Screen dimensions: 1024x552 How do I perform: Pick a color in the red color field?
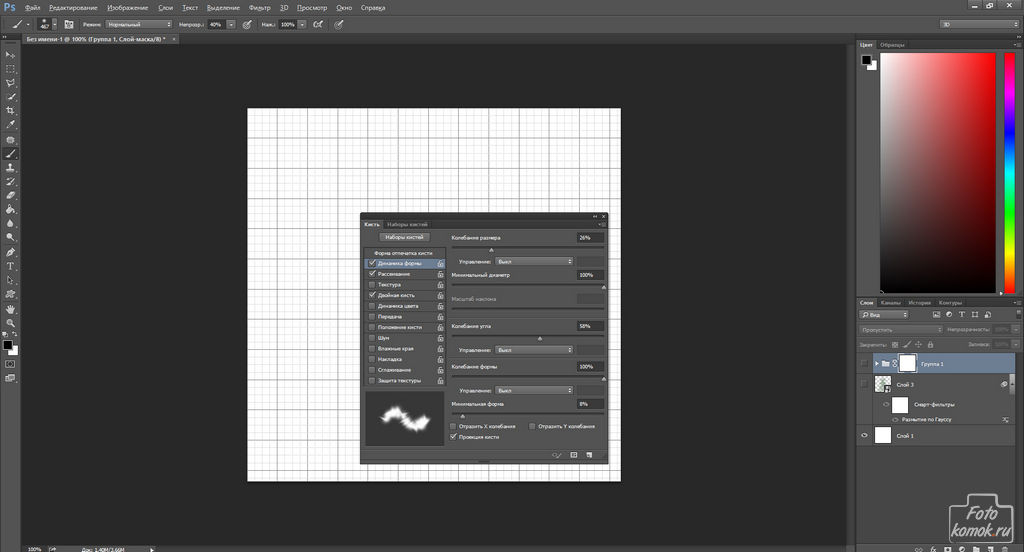click(938, 172)
